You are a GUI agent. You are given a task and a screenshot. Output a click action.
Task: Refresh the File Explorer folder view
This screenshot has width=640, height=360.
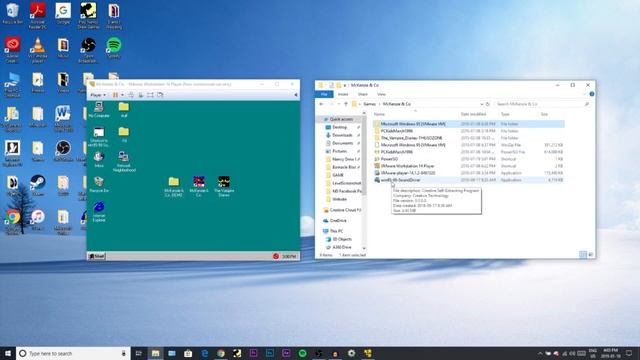tap(487, 104)
